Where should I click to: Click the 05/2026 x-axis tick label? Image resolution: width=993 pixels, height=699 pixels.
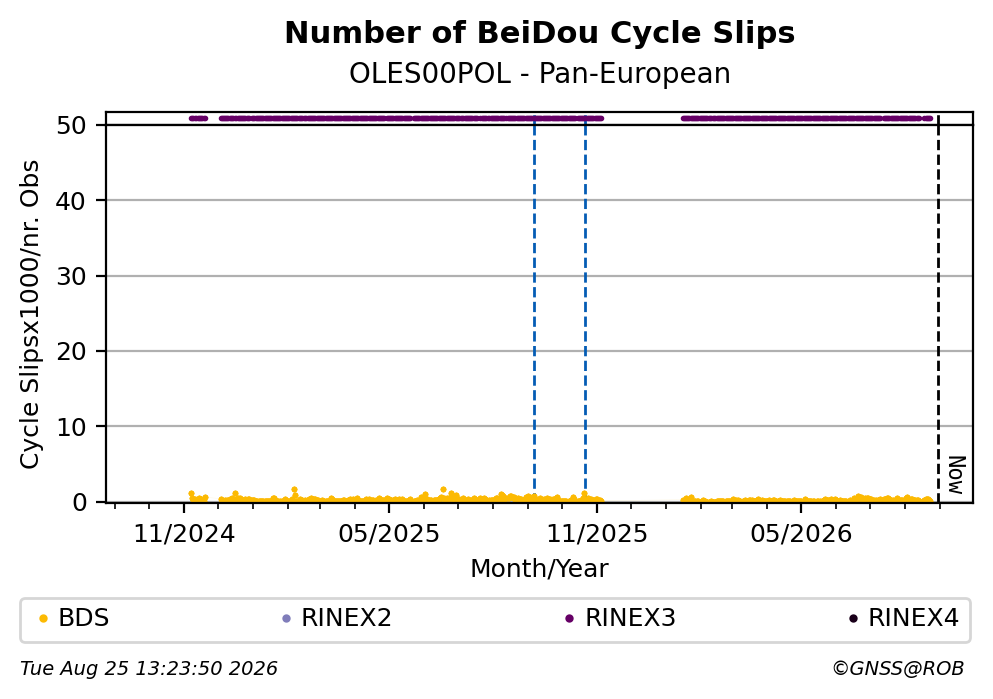pos(801,534)
